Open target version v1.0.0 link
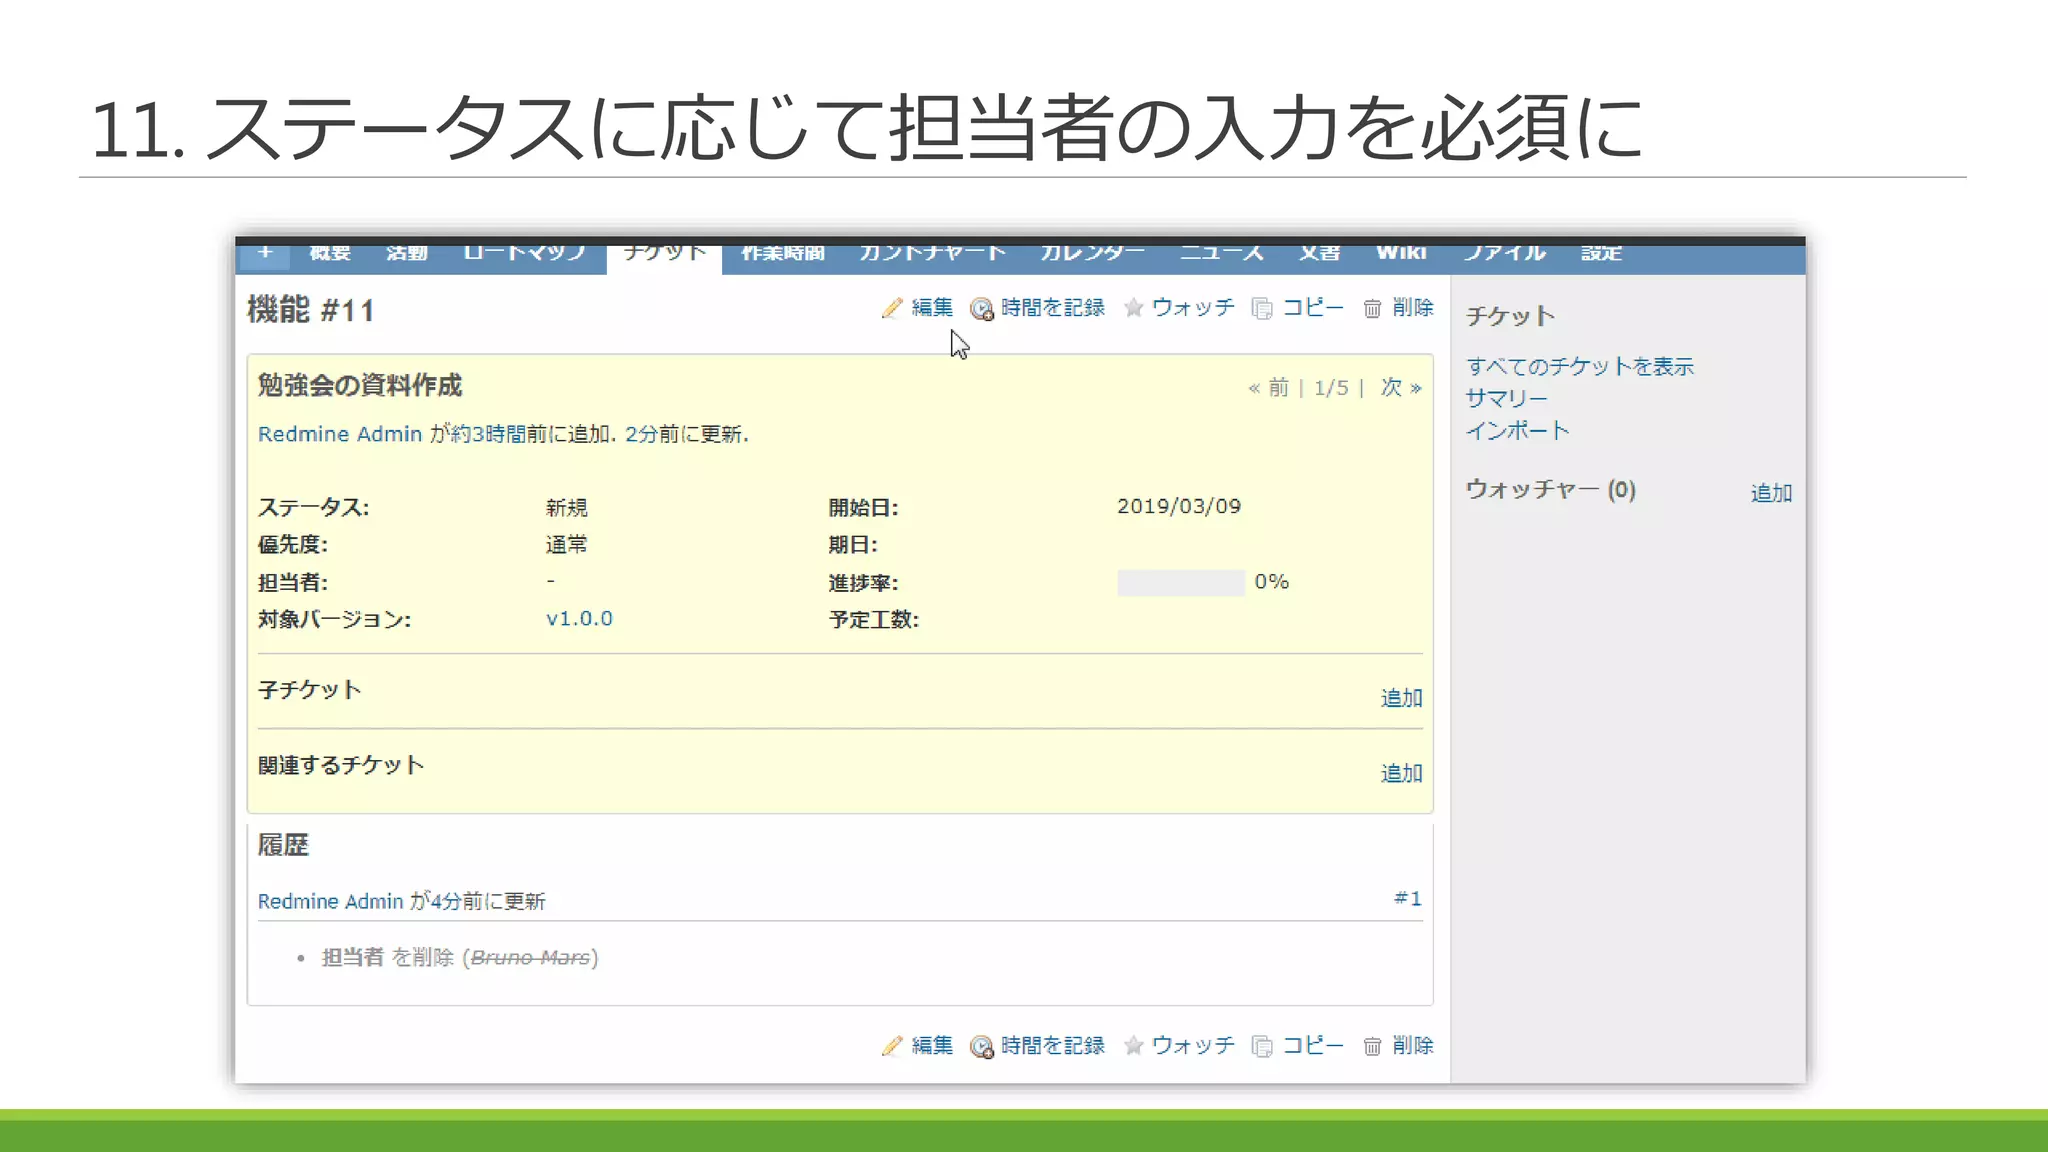Screen dimensions: 2048x1152 tap(579, 619)
